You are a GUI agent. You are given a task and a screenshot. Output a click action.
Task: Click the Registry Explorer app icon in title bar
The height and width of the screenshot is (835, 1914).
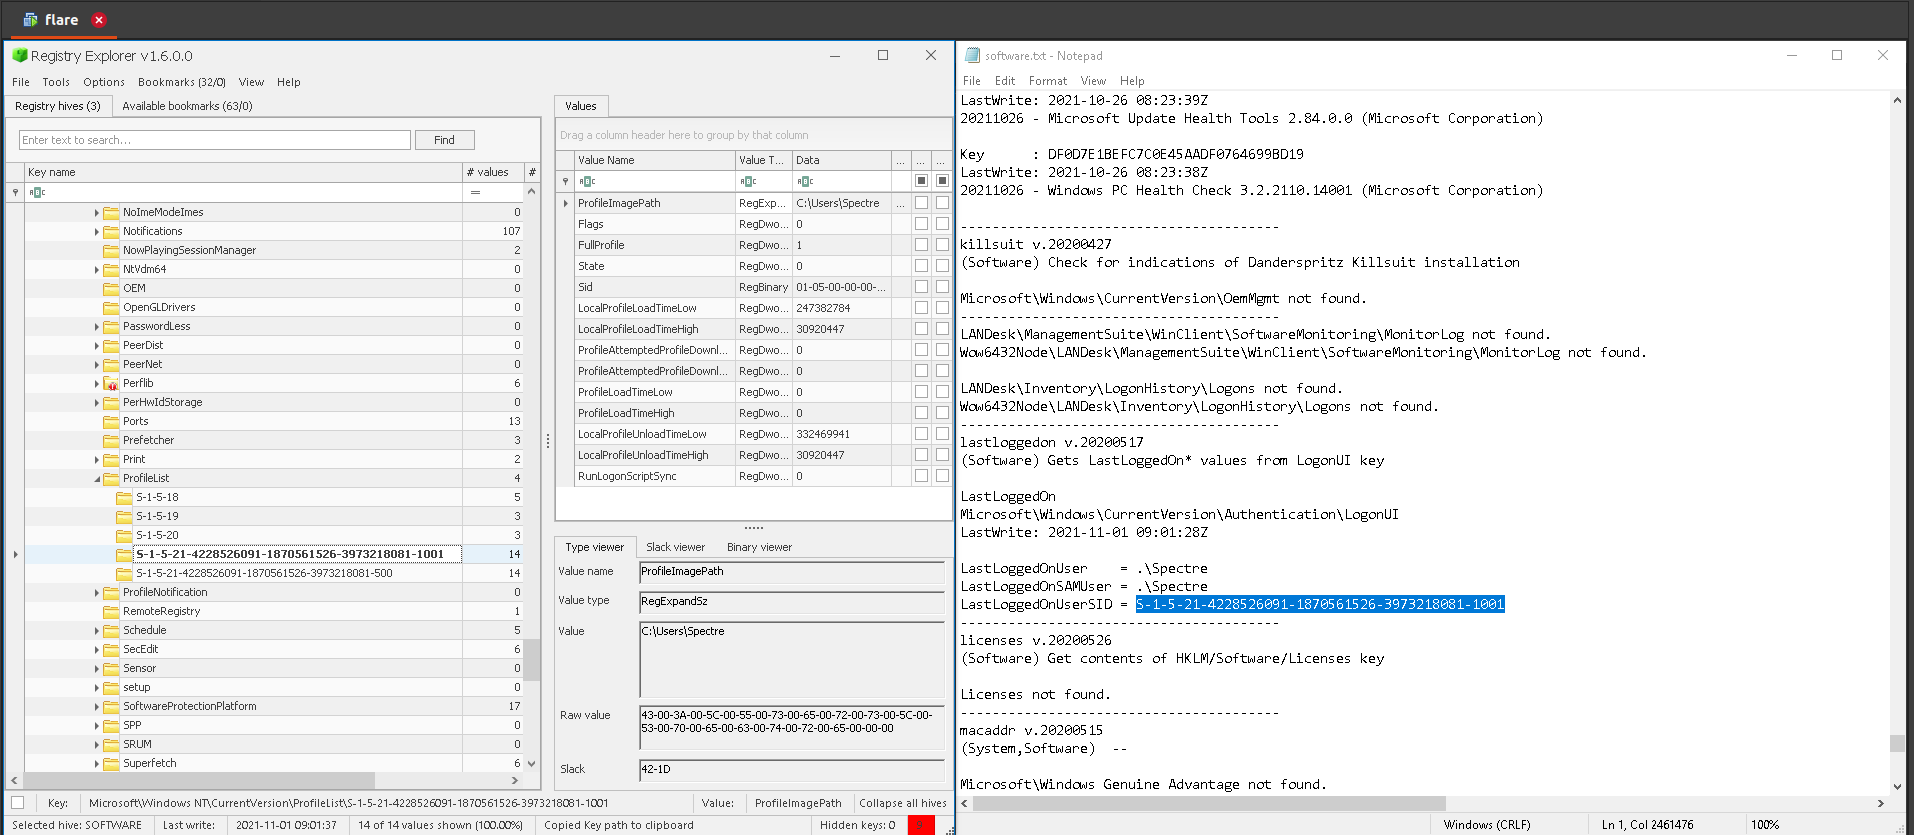tap(19, 56)
